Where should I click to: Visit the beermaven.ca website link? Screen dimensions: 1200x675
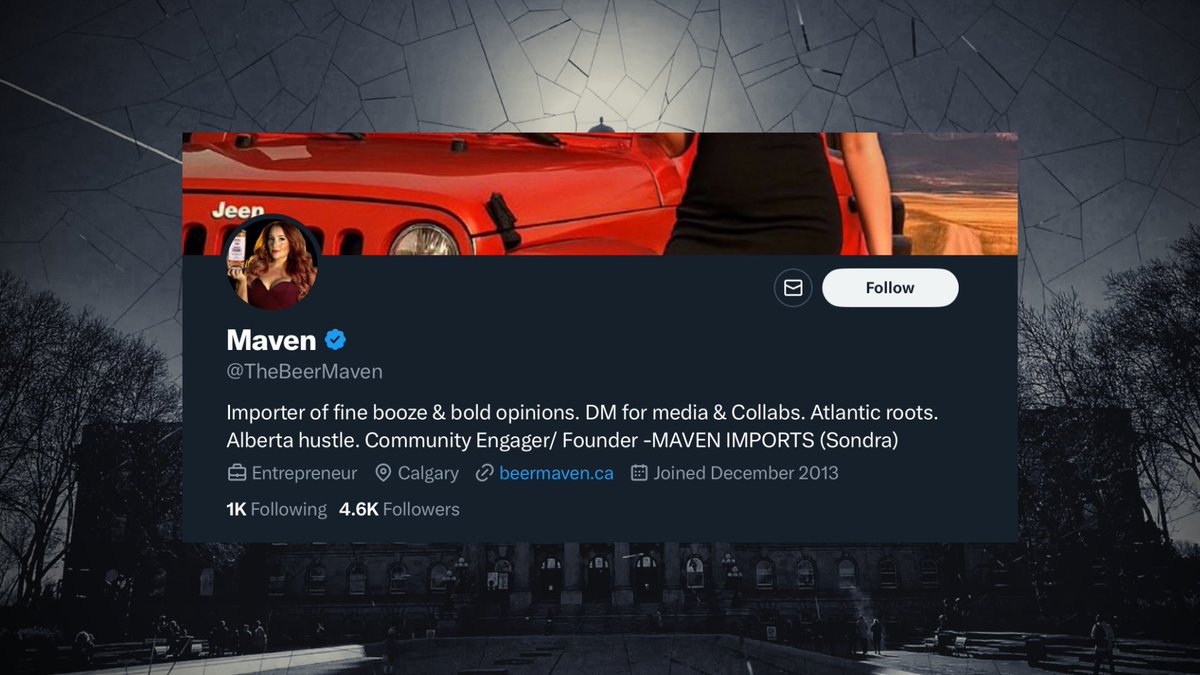click(556, 473)
